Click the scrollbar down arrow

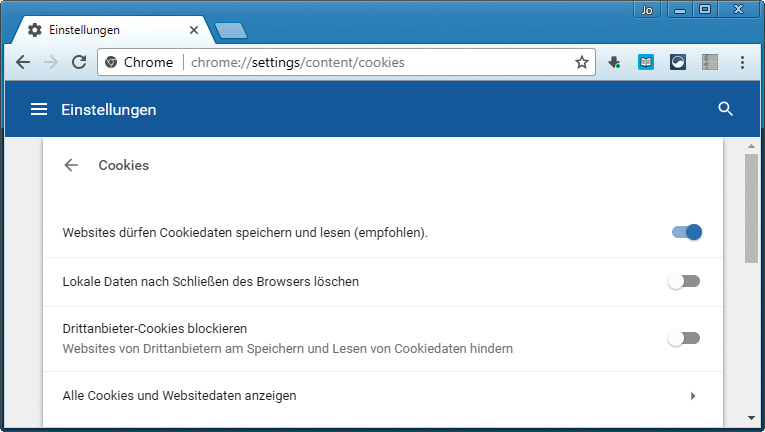click(x=751, y=417)
